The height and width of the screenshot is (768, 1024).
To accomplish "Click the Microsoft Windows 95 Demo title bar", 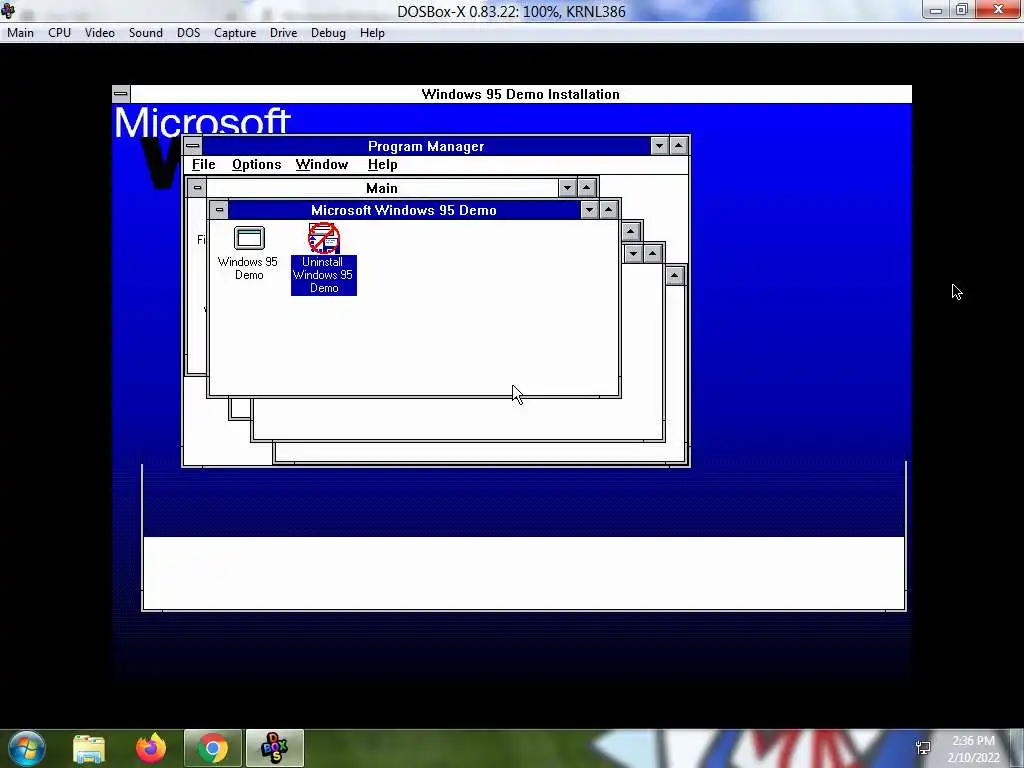I will click(404, 210).
